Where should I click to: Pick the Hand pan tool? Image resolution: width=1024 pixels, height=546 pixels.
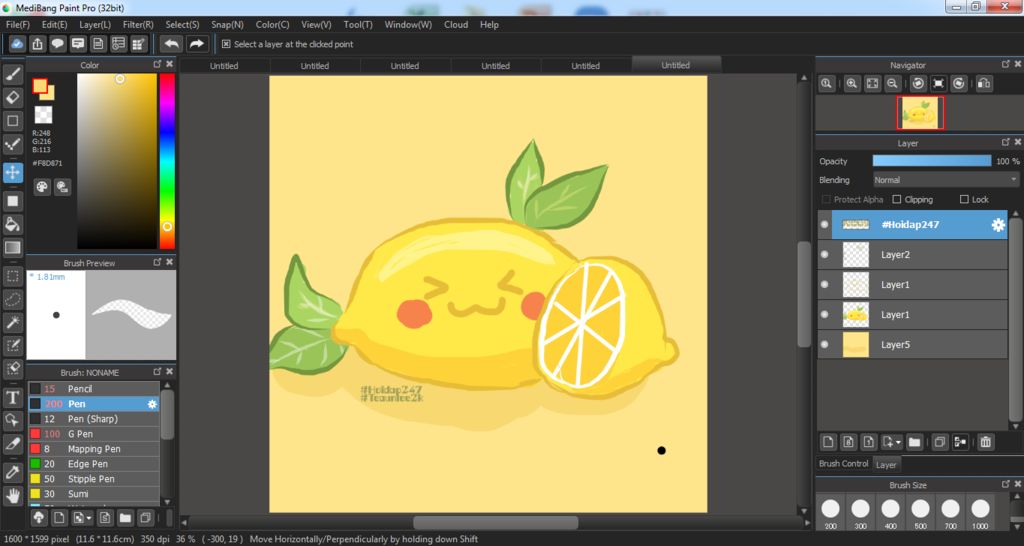click(x=13, y=495)
